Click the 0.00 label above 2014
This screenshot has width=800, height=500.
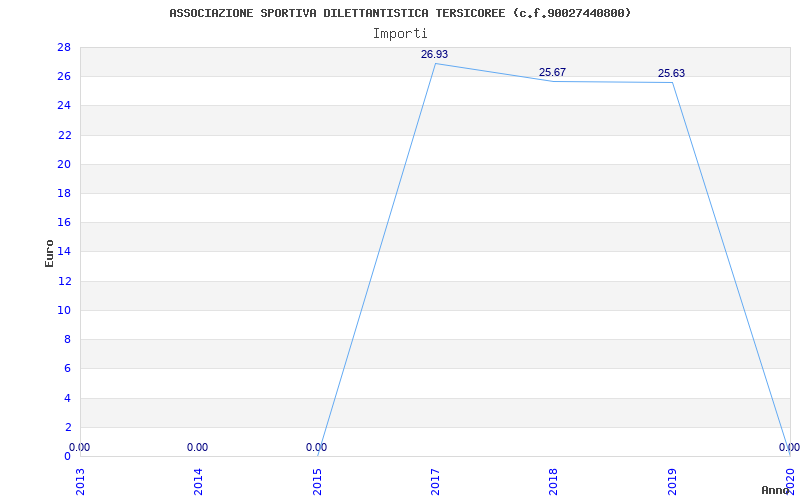click(197, 447)
